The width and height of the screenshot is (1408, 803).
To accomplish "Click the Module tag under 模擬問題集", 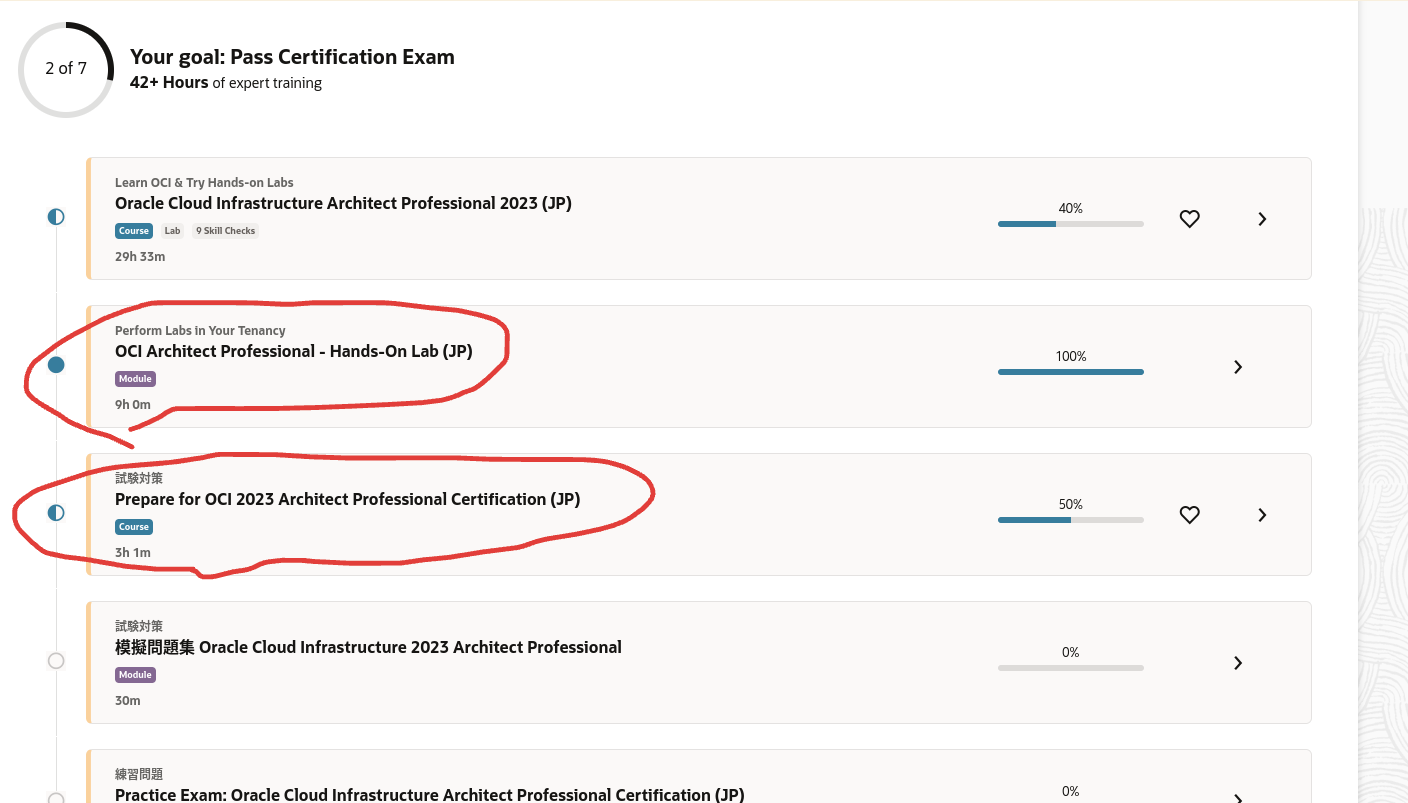I will click(x=135, y=675).
